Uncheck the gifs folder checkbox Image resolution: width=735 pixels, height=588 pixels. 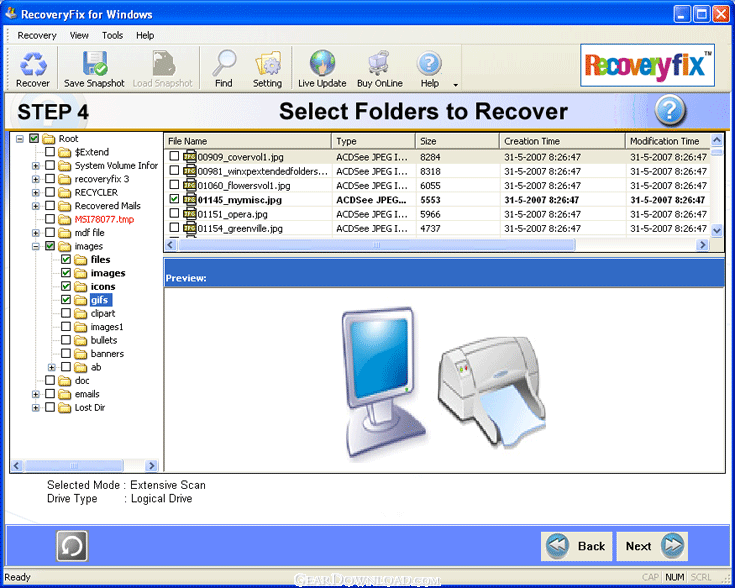(66, 300)
